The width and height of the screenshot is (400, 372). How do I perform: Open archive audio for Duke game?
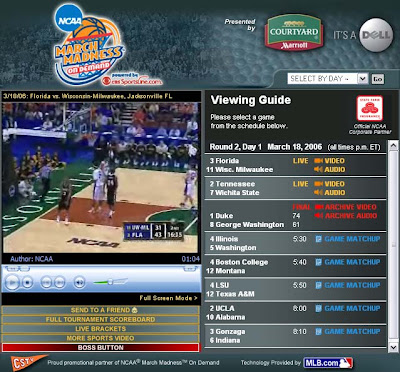pyautogui.click(x=345, y=216)
